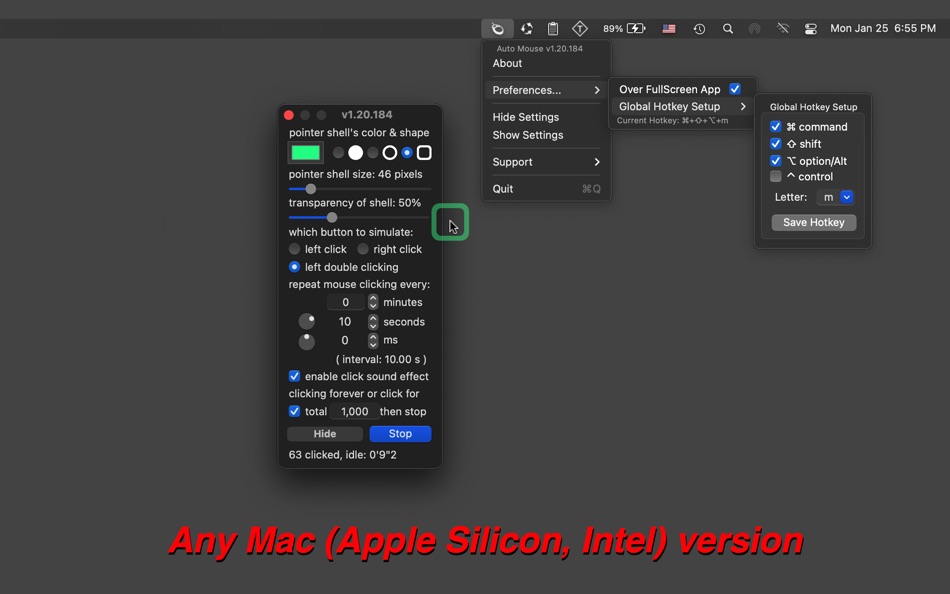
Task: Click the minutes stepper arrows
Action: (x=373, y=302)
